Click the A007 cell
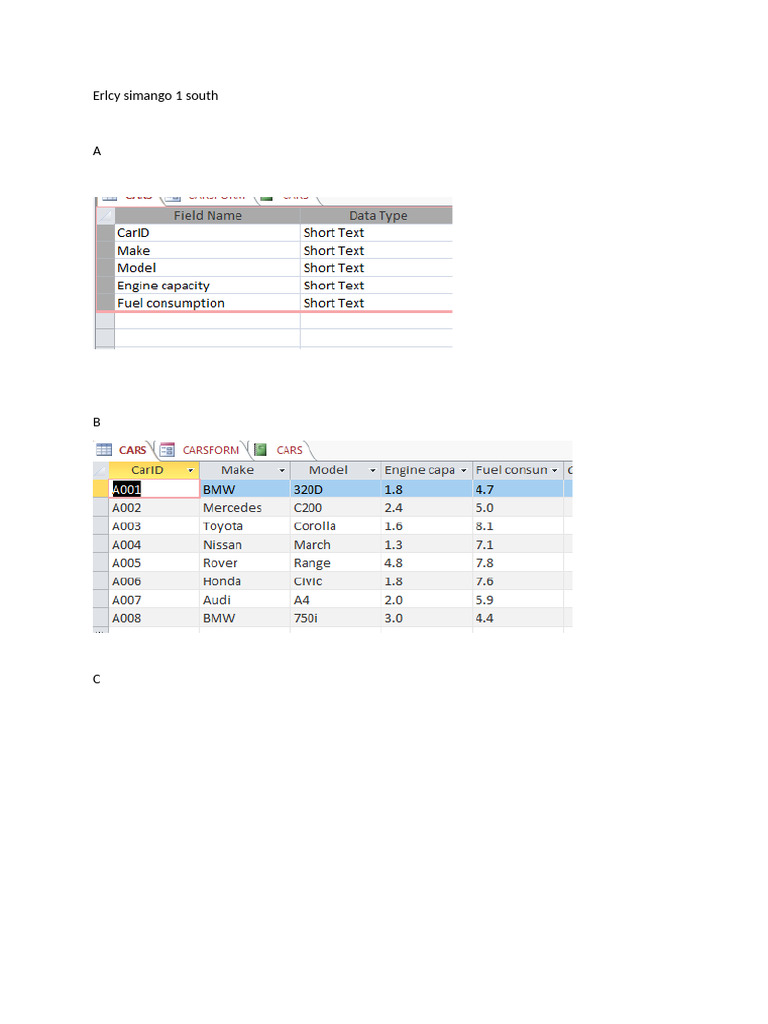 pyautogui.click(x=155, y=600)
